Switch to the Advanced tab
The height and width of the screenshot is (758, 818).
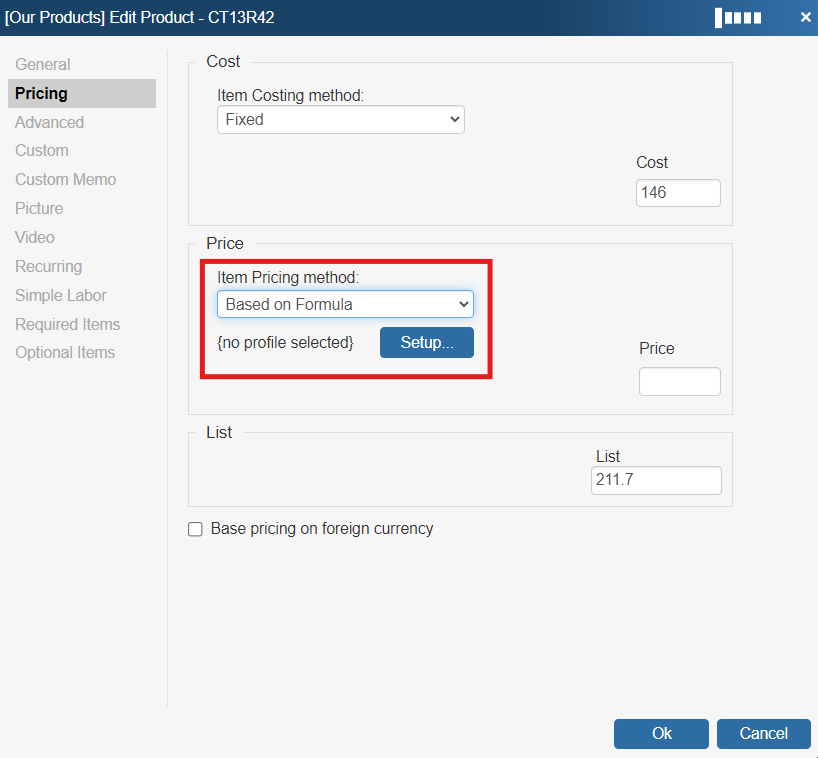pyautogui.click(x=50, y=122)
